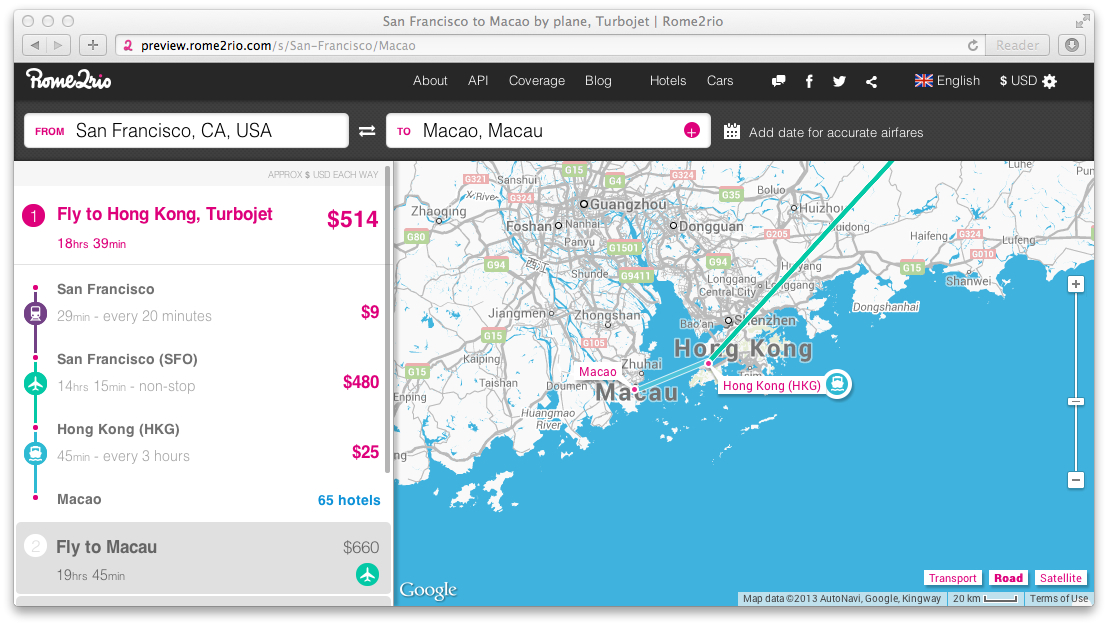Image resolution: width=1108 pixels, height=626 pixels.
Task: Click the Rome2rio logo
Action: pyautogui.click(x=69, y=79)
